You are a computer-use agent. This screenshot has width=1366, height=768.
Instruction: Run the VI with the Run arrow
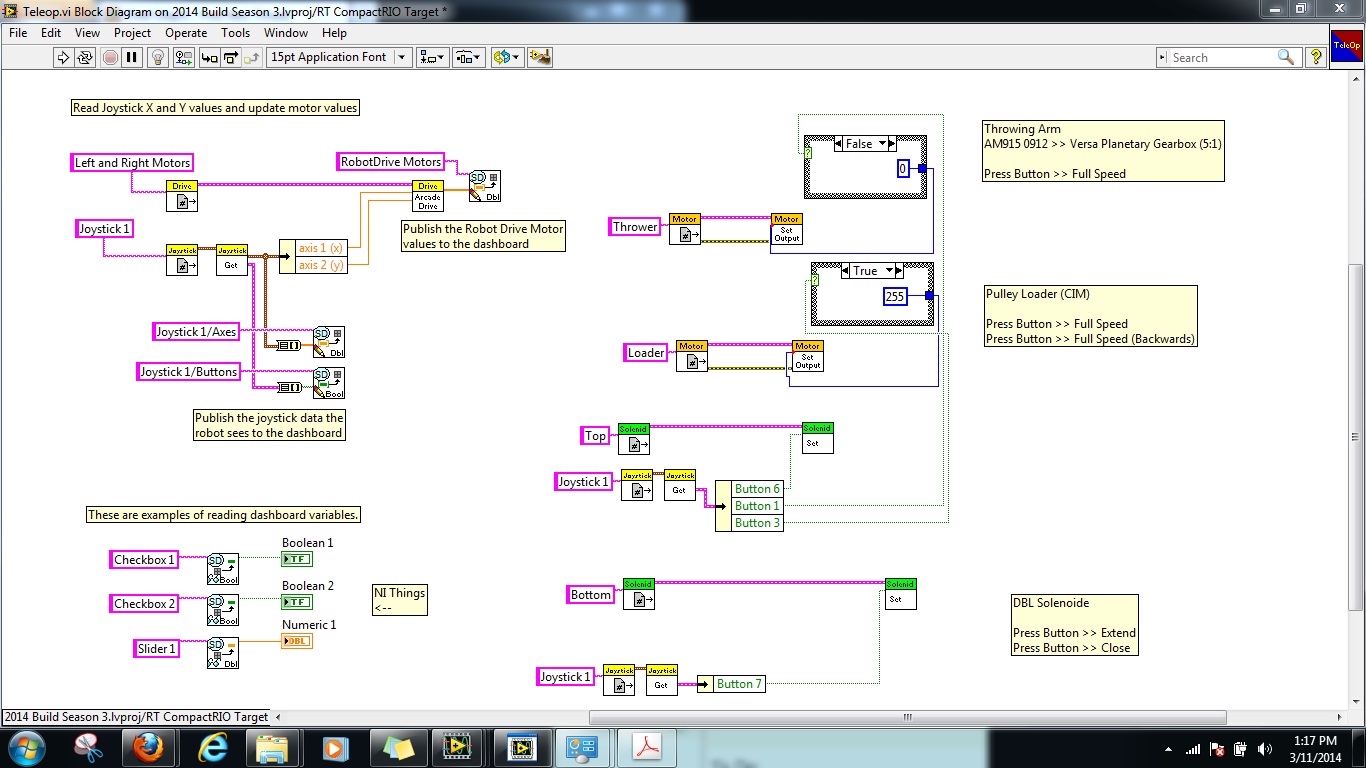63,57
